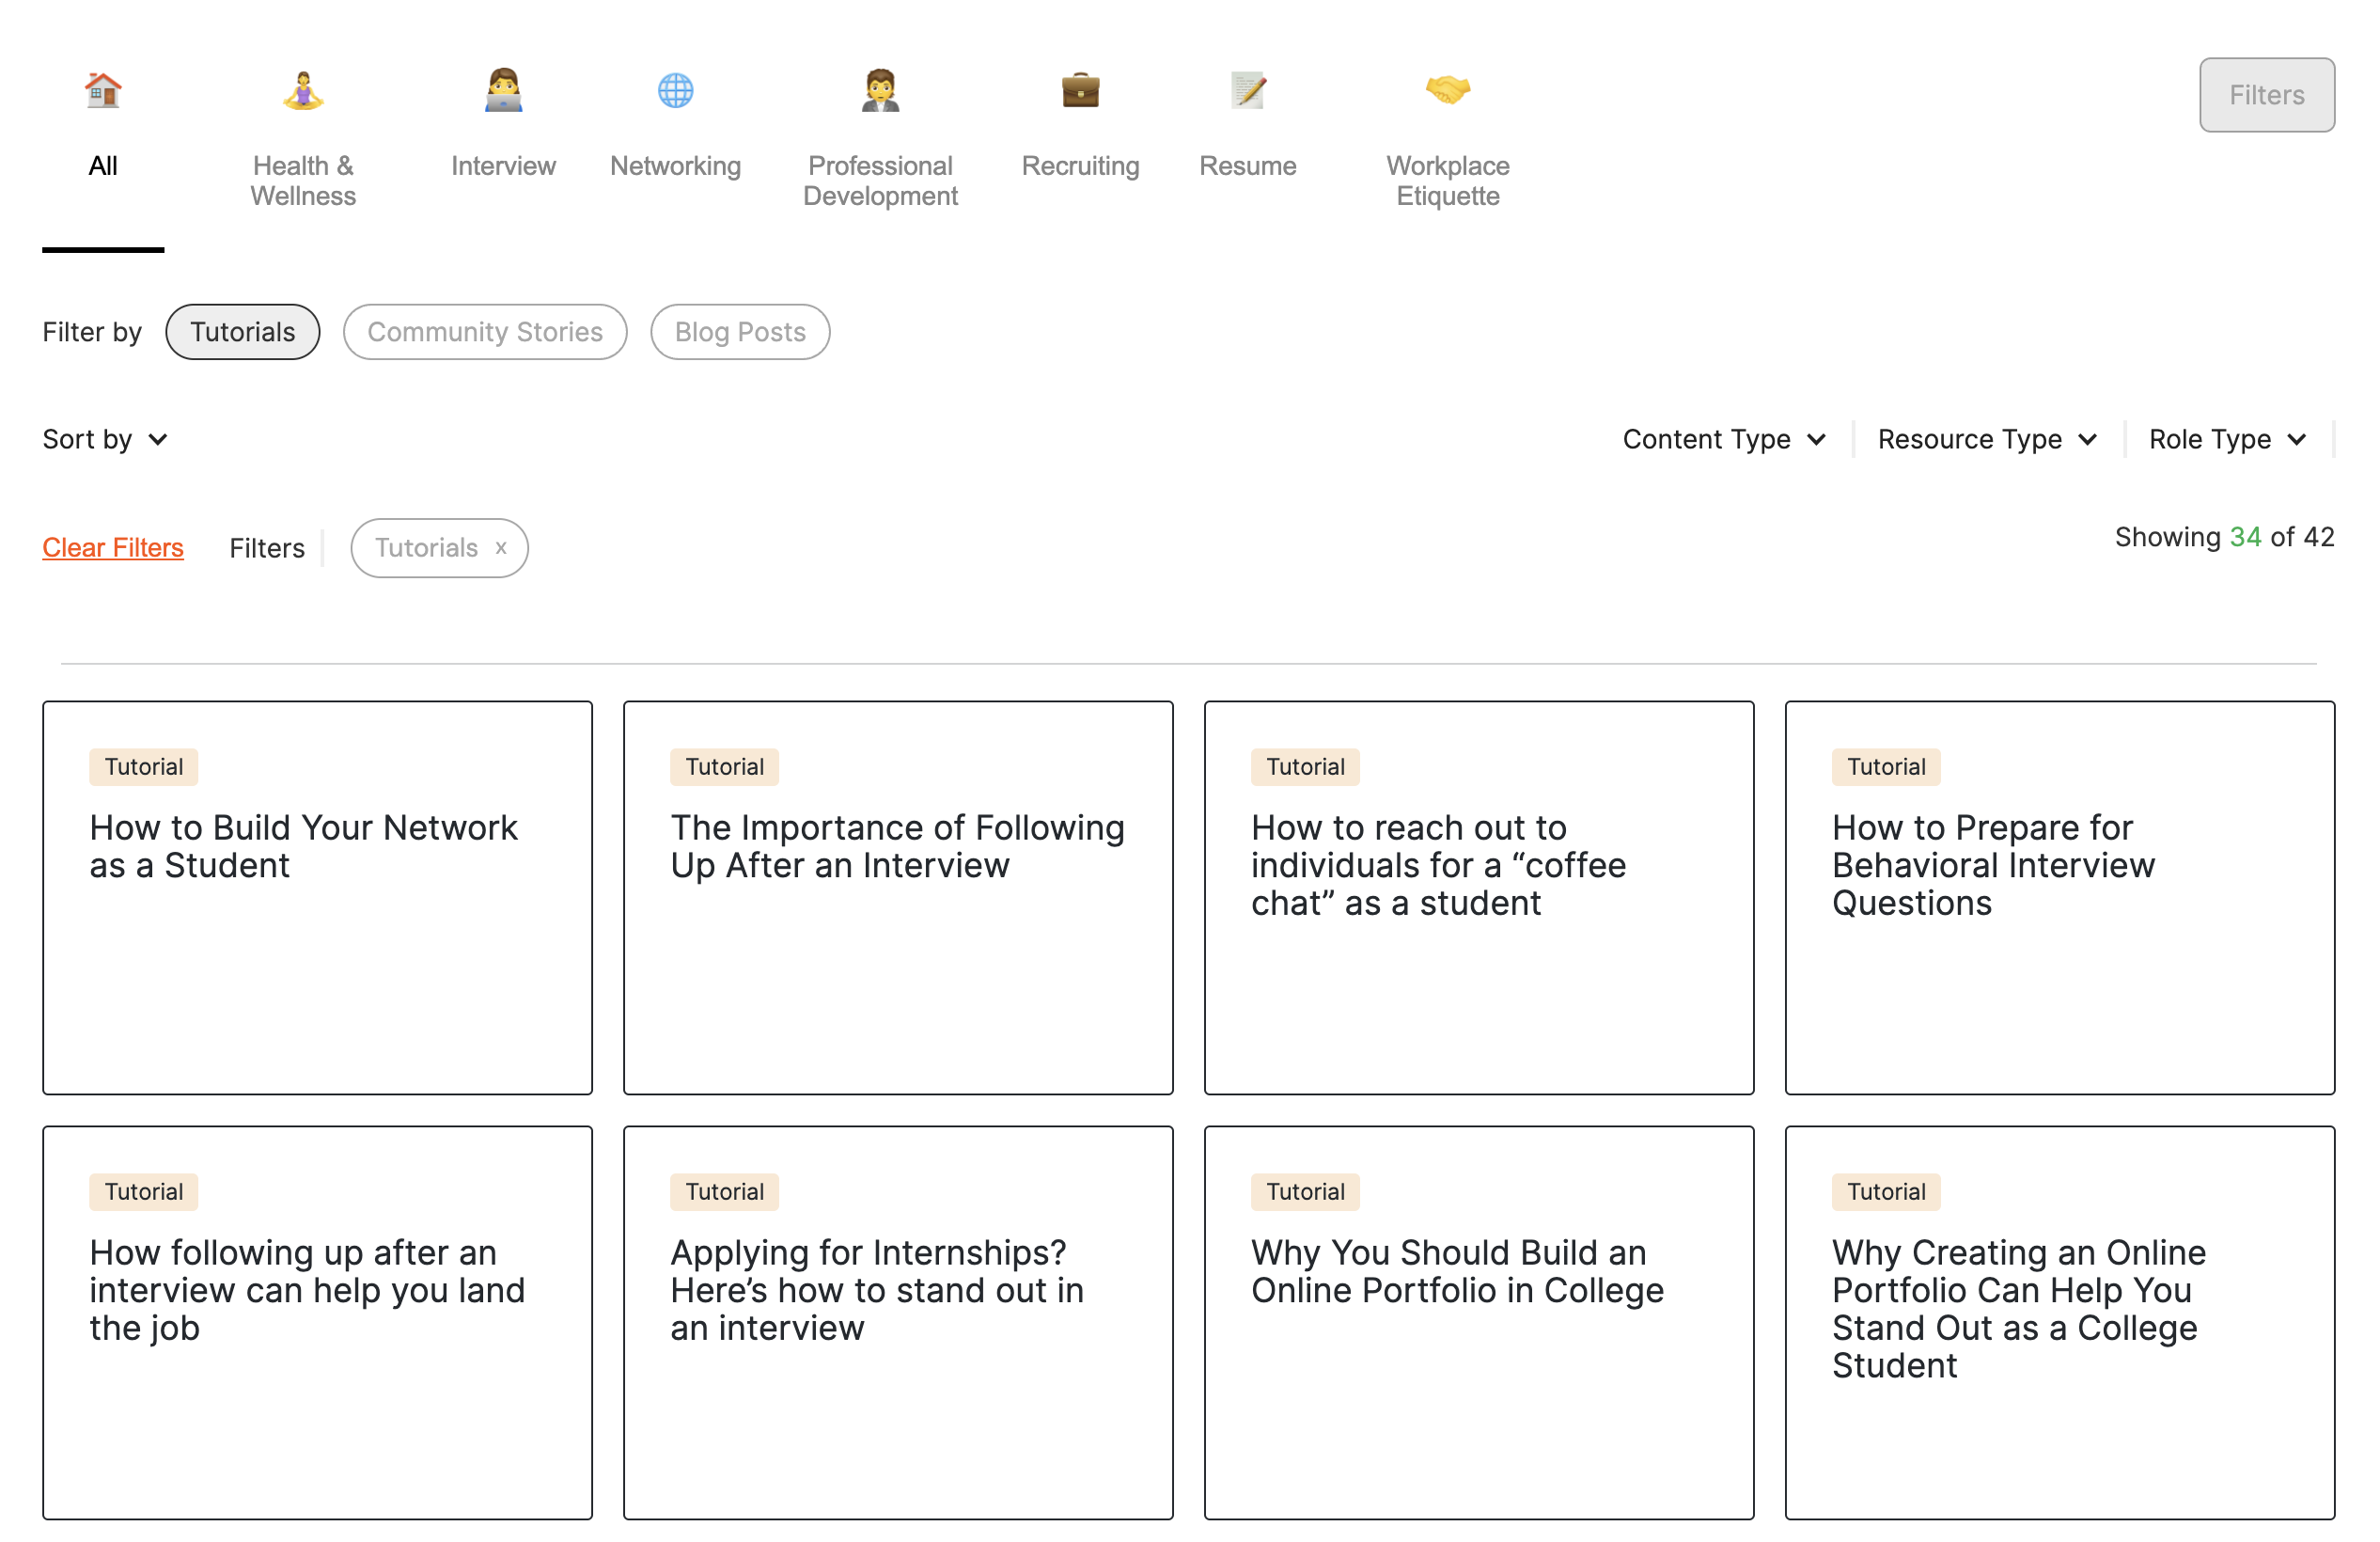2380x1542 pixels.
Task: Select the Health & Wellness meditation icon
Action: 303,91
